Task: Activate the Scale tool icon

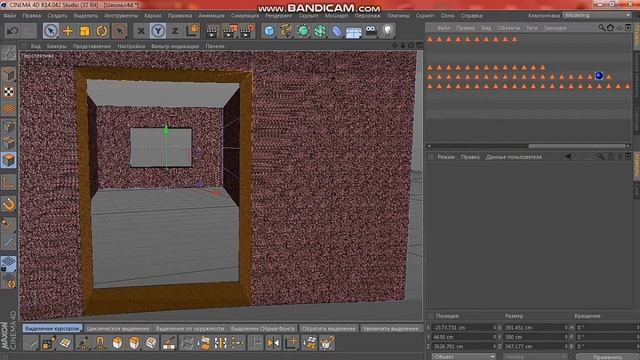Action: pos(84,31)
